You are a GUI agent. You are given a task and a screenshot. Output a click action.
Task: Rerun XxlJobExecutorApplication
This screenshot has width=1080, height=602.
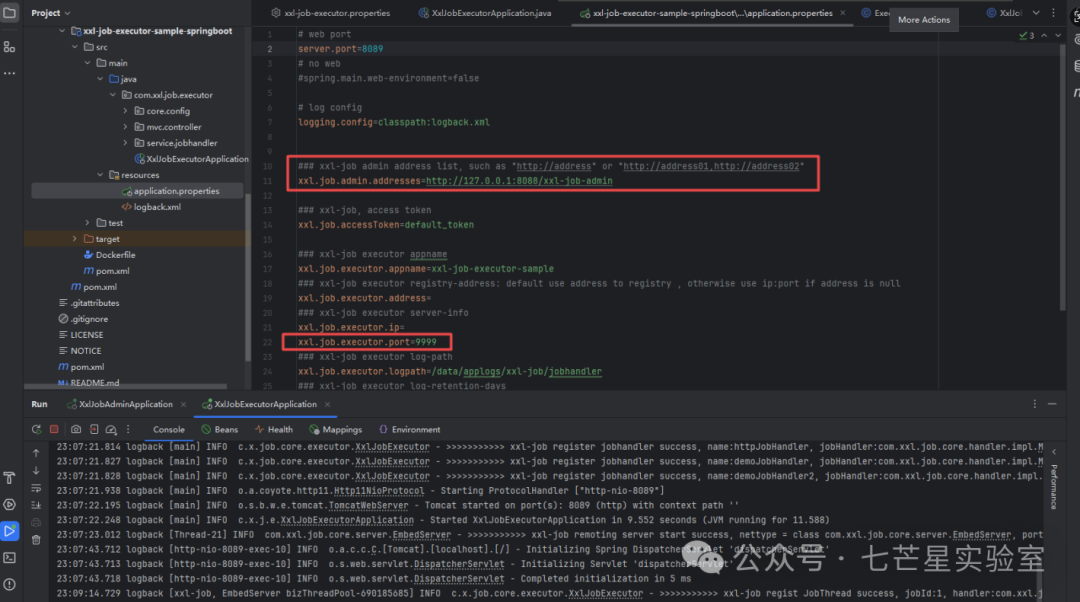coord(37,429)
